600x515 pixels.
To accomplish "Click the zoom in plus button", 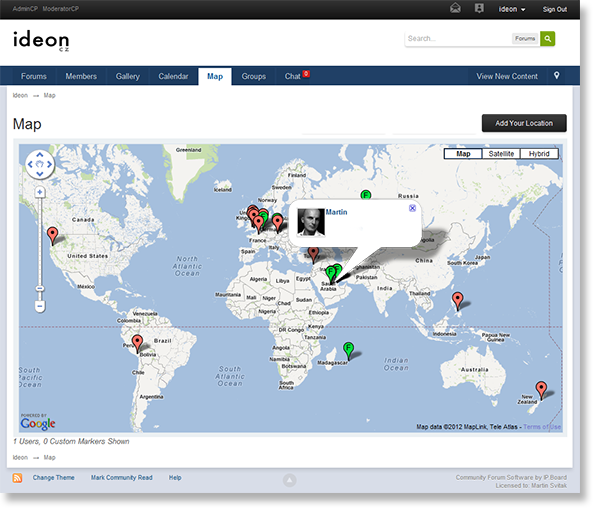I will point(40,192).
